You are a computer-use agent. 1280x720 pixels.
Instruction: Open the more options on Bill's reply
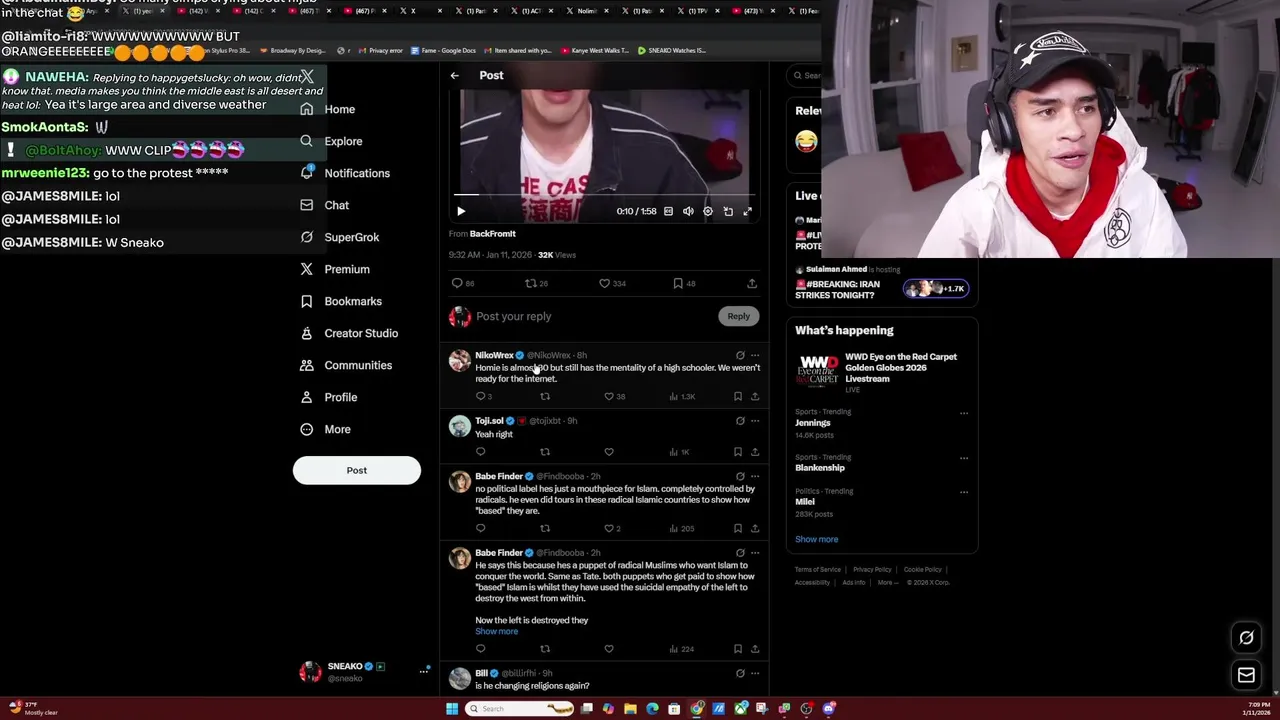coord(755,673)
